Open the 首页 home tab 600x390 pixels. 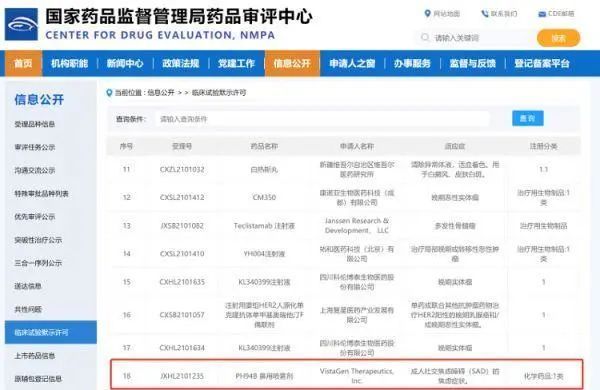(x=23, y=64)
